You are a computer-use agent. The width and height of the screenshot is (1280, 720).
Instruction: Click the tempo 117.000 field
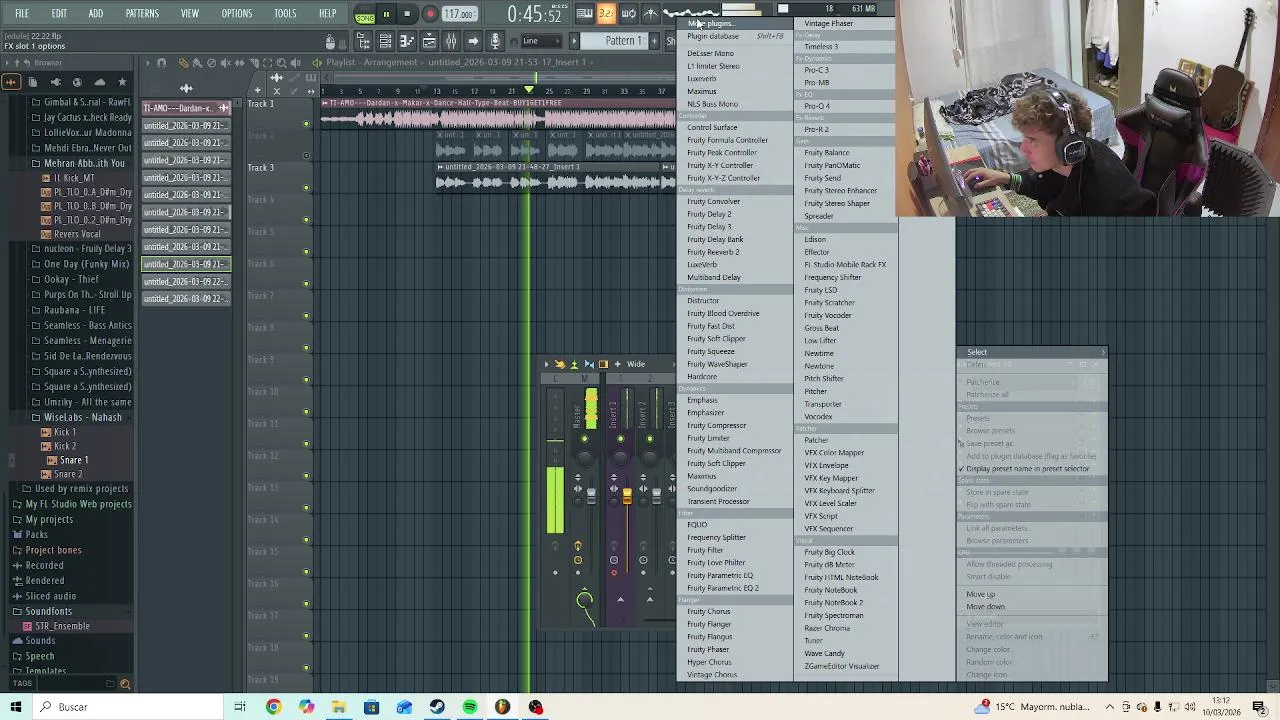click(x=459, y=14)
